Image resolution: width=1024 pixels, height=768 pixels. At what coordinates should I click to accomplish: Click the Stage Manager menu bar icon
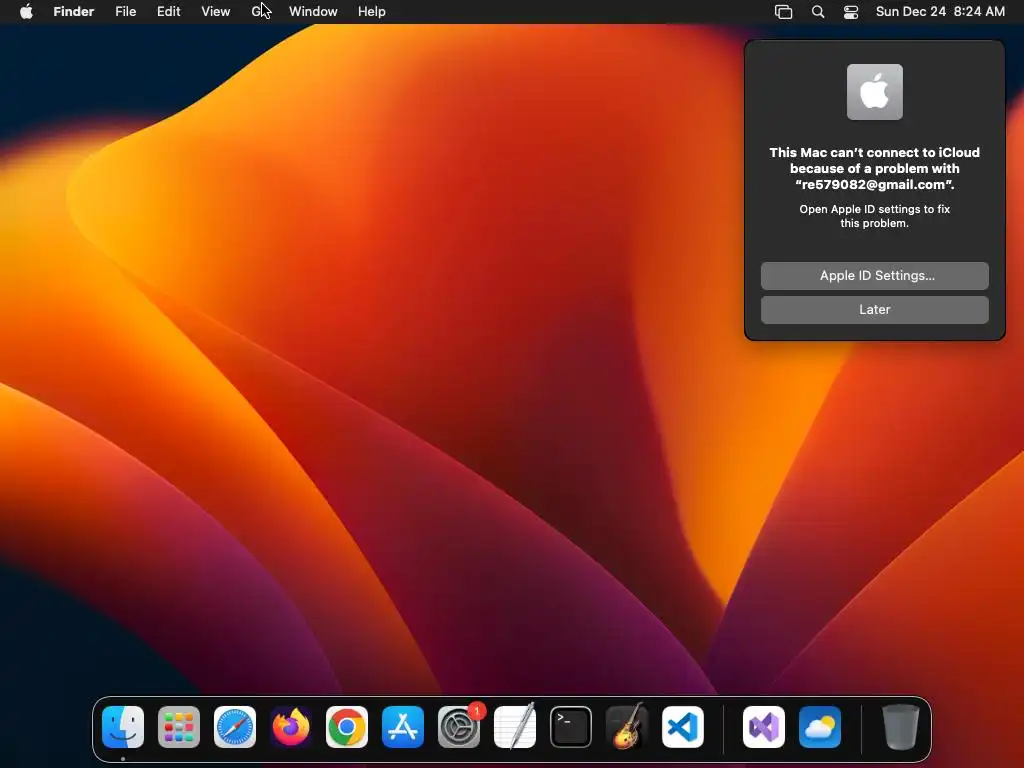click(x=784, y=12)
